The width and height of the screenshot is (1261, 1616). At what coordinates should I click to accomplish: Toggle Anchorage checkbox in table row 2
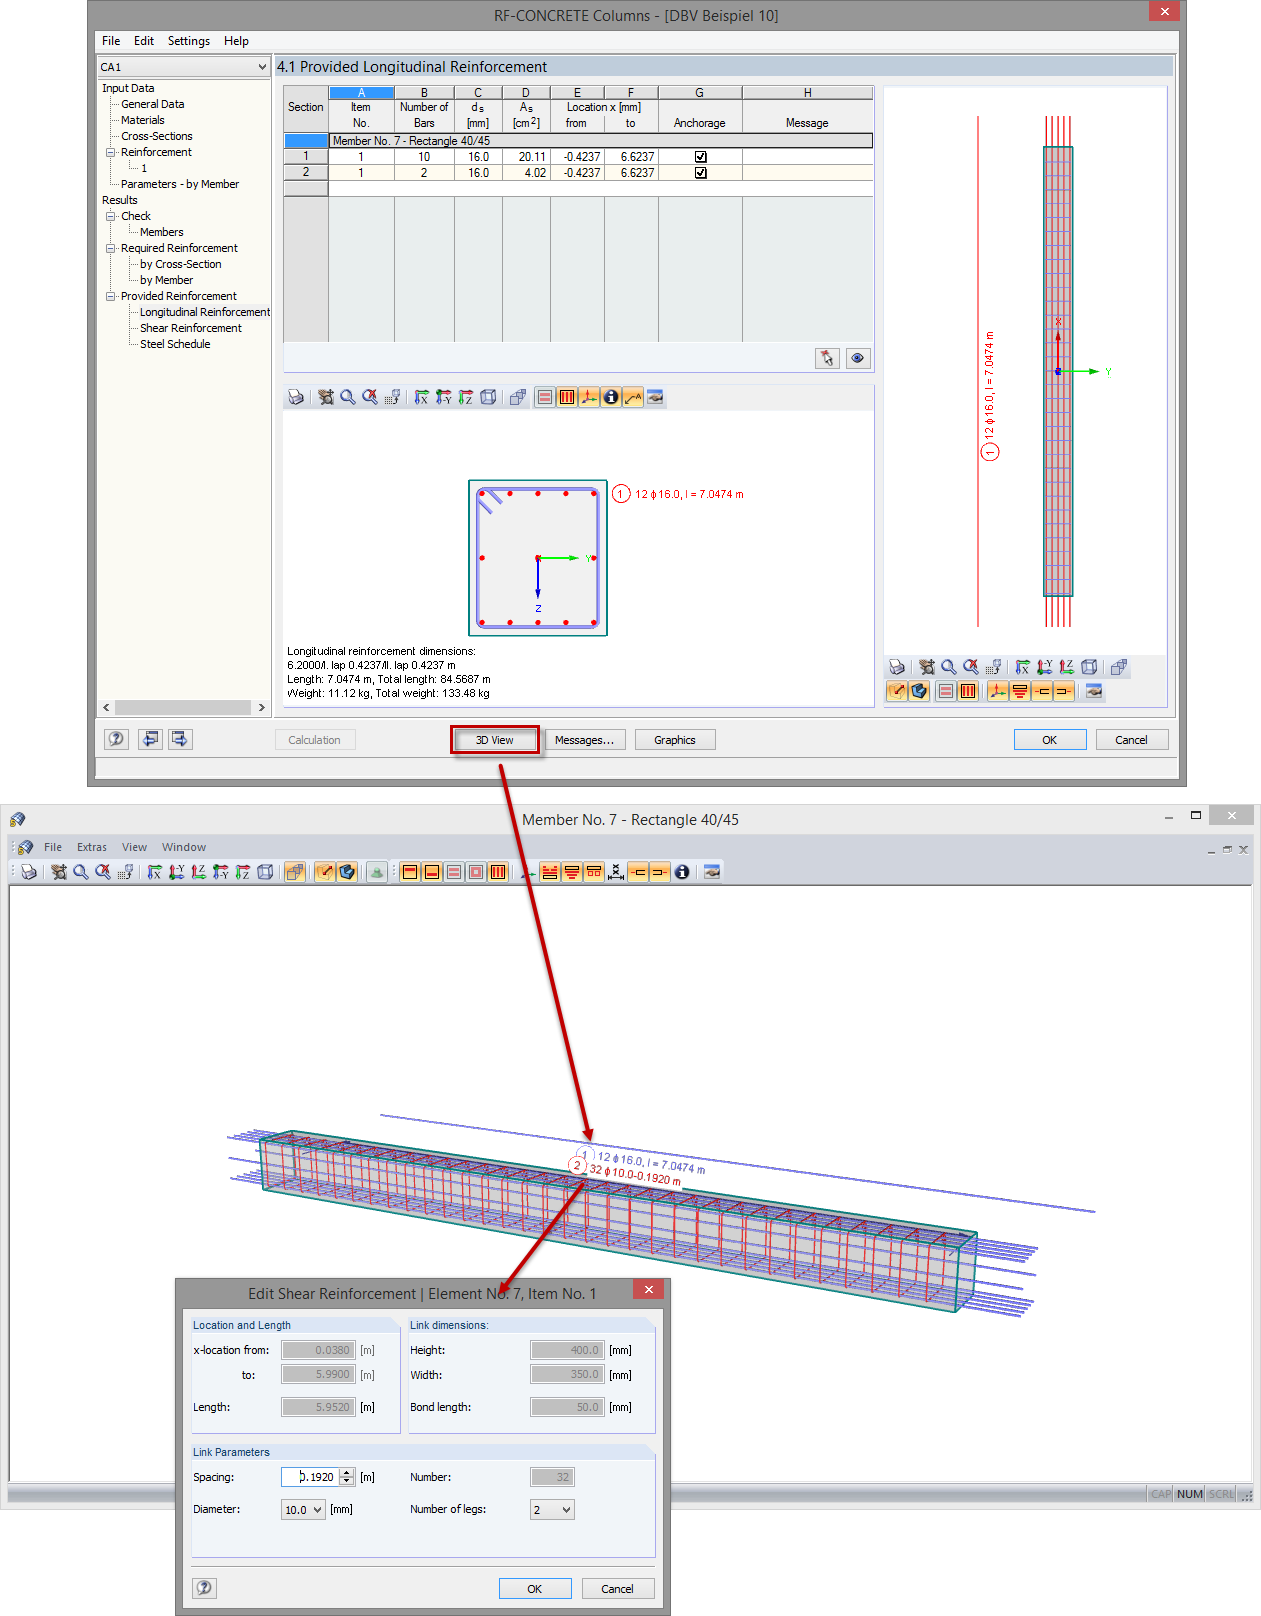pyautogui.click(x=701, y=173)
